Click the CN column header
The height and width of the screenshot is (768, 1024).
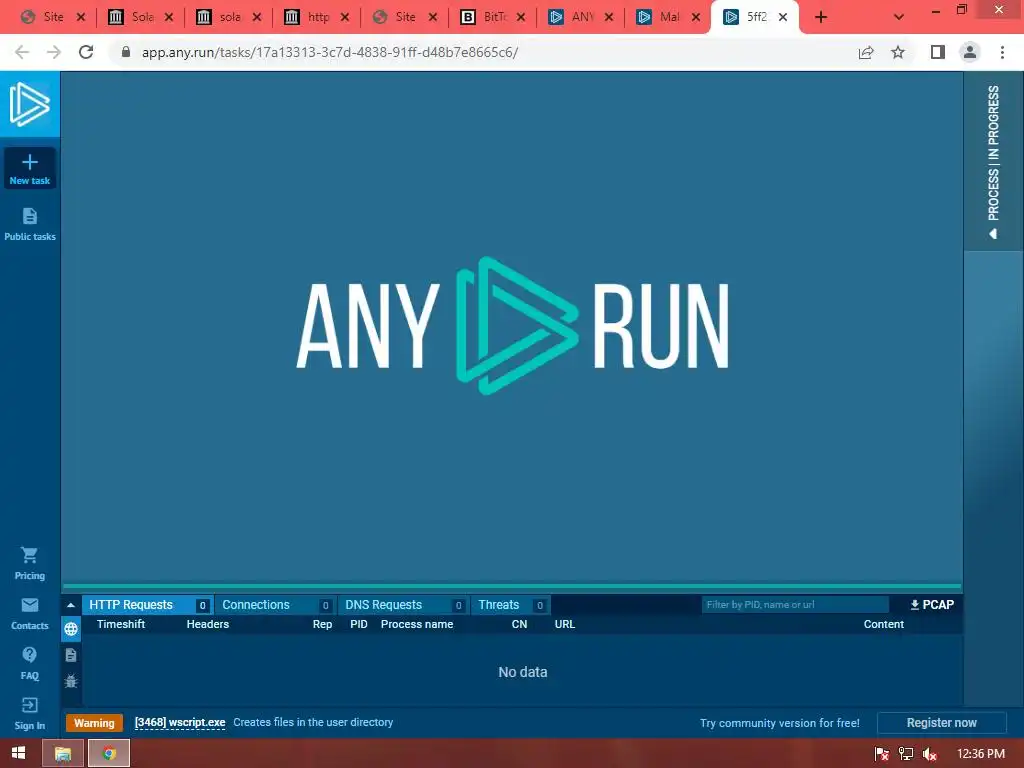point(519,624)
